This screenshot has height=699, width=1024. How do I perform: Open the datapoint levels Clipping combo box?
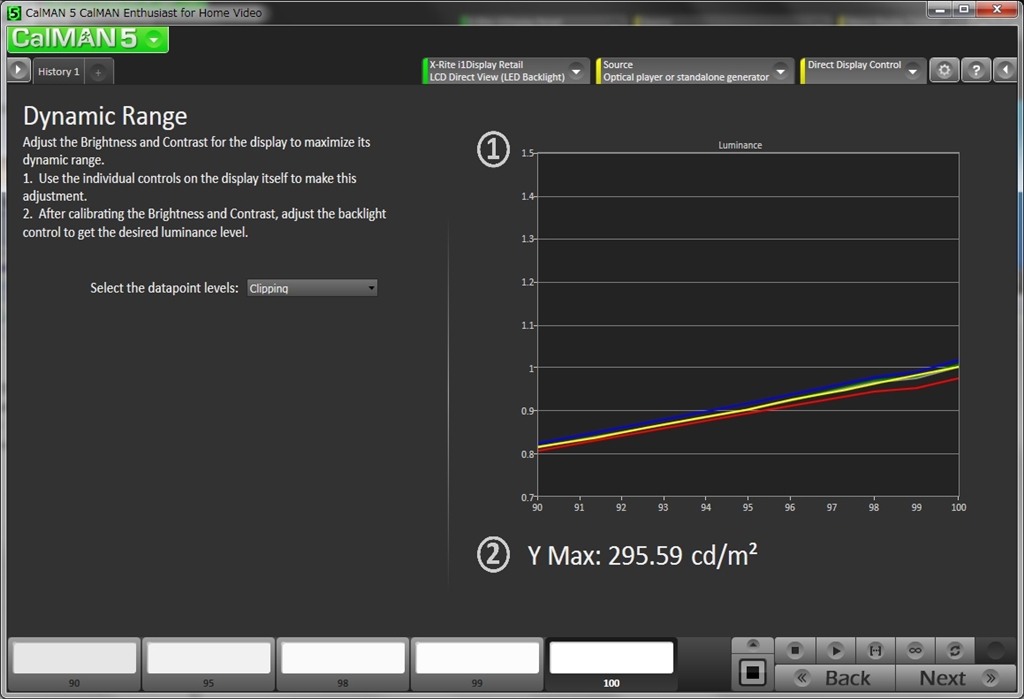pos(312,288)
